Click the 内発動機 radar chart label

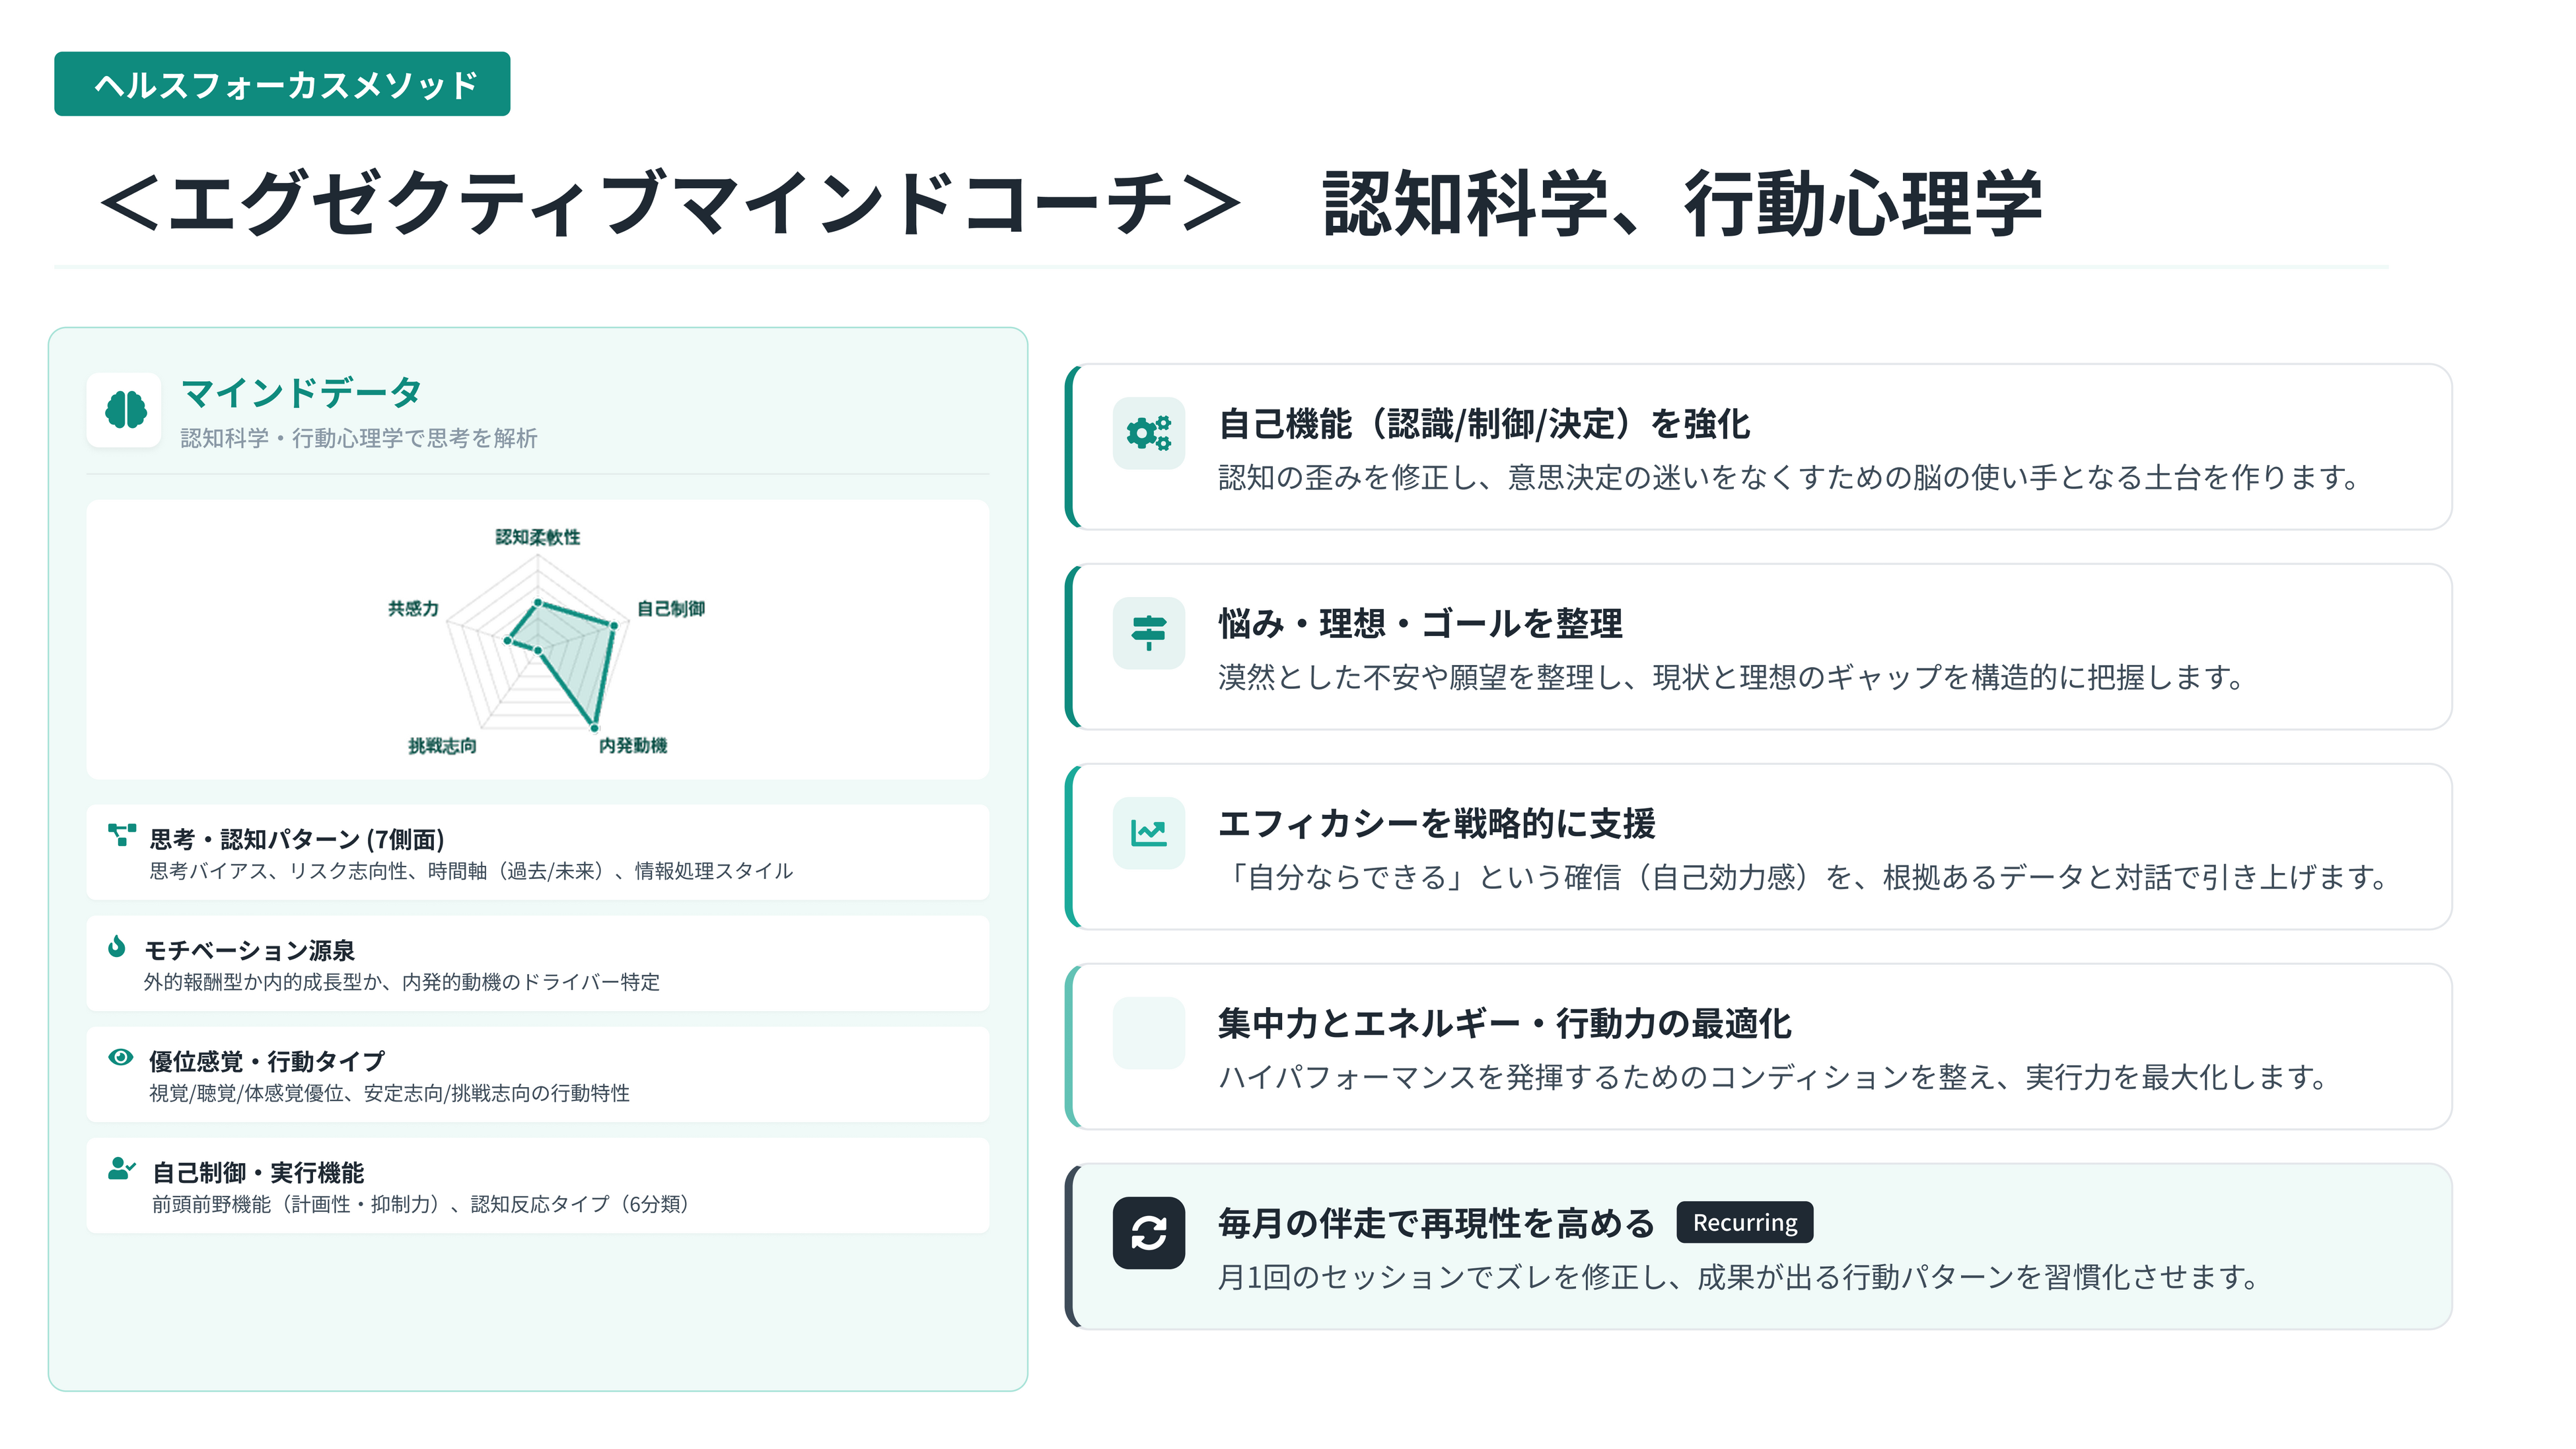tap(632, 745)
